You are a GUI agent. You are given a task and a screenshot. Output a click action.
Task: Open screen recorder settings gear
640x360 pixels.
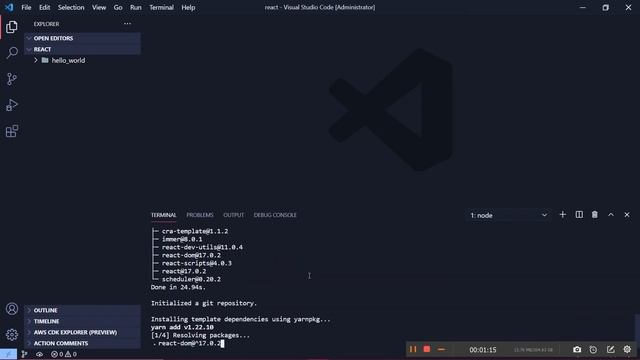[627, 349]
